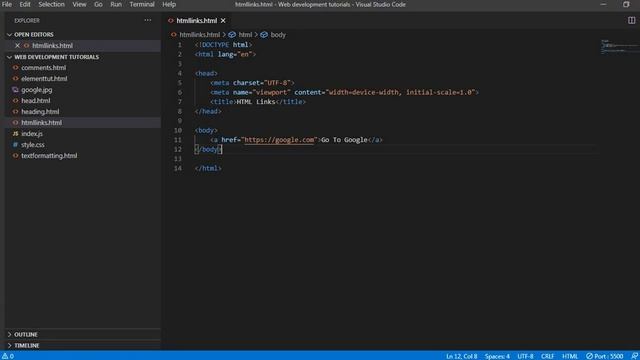Click the body element icon in breadcrumb
The image size is (640, 360).
tap(264, 35)
